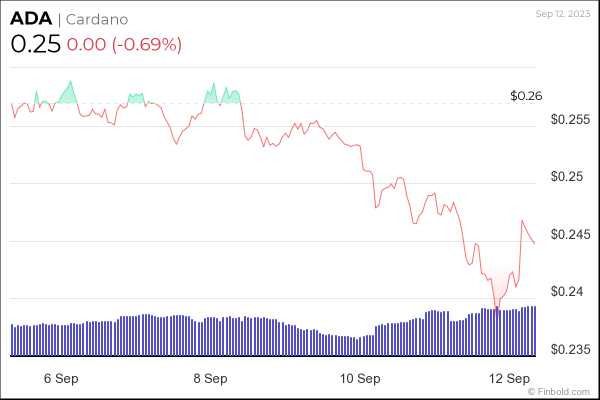Click the Sep 12, 2023 date label
Screen dimensions: 600x400
563,14
